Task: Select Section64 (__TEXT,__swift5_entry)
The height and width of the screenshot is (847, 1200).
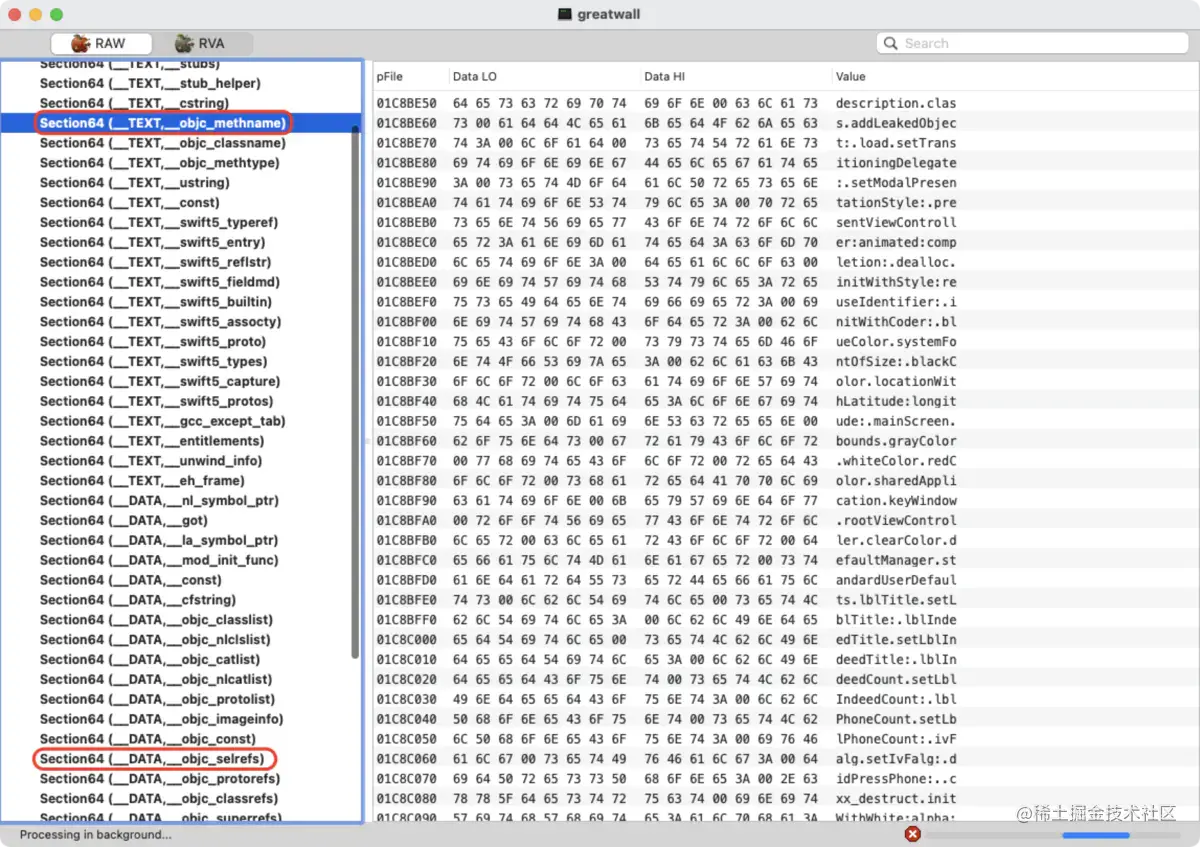Action: [x=152, y=243]
